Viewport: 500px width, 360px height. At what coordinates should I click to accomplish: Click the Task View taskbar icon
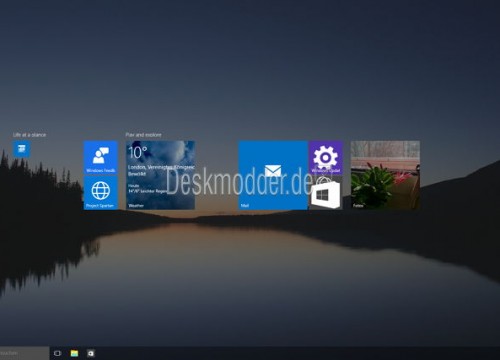pos(57,353)
